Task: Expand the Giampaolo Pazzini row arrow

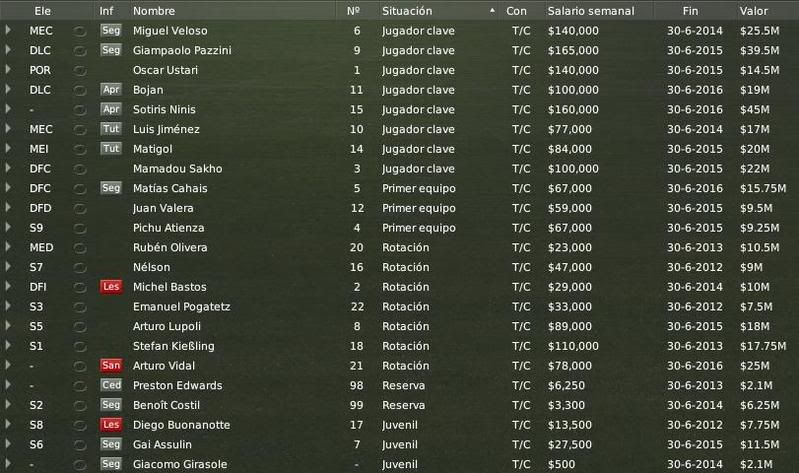Action: 8,50
